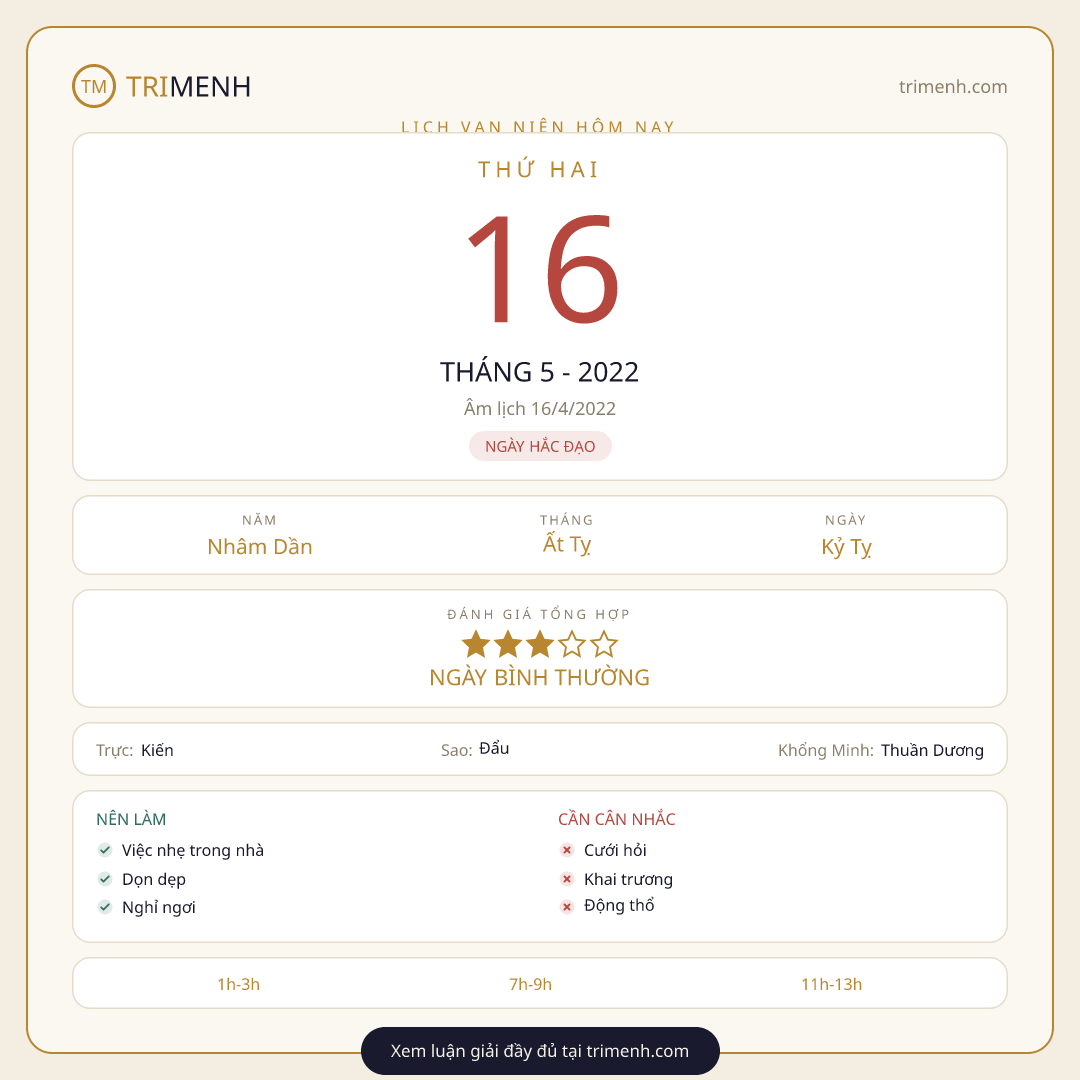Click the Âm lịch 16/4/2022 text
Image resolution: width=1080 pixels, height=1080 pixels.
tap(539, 408)
